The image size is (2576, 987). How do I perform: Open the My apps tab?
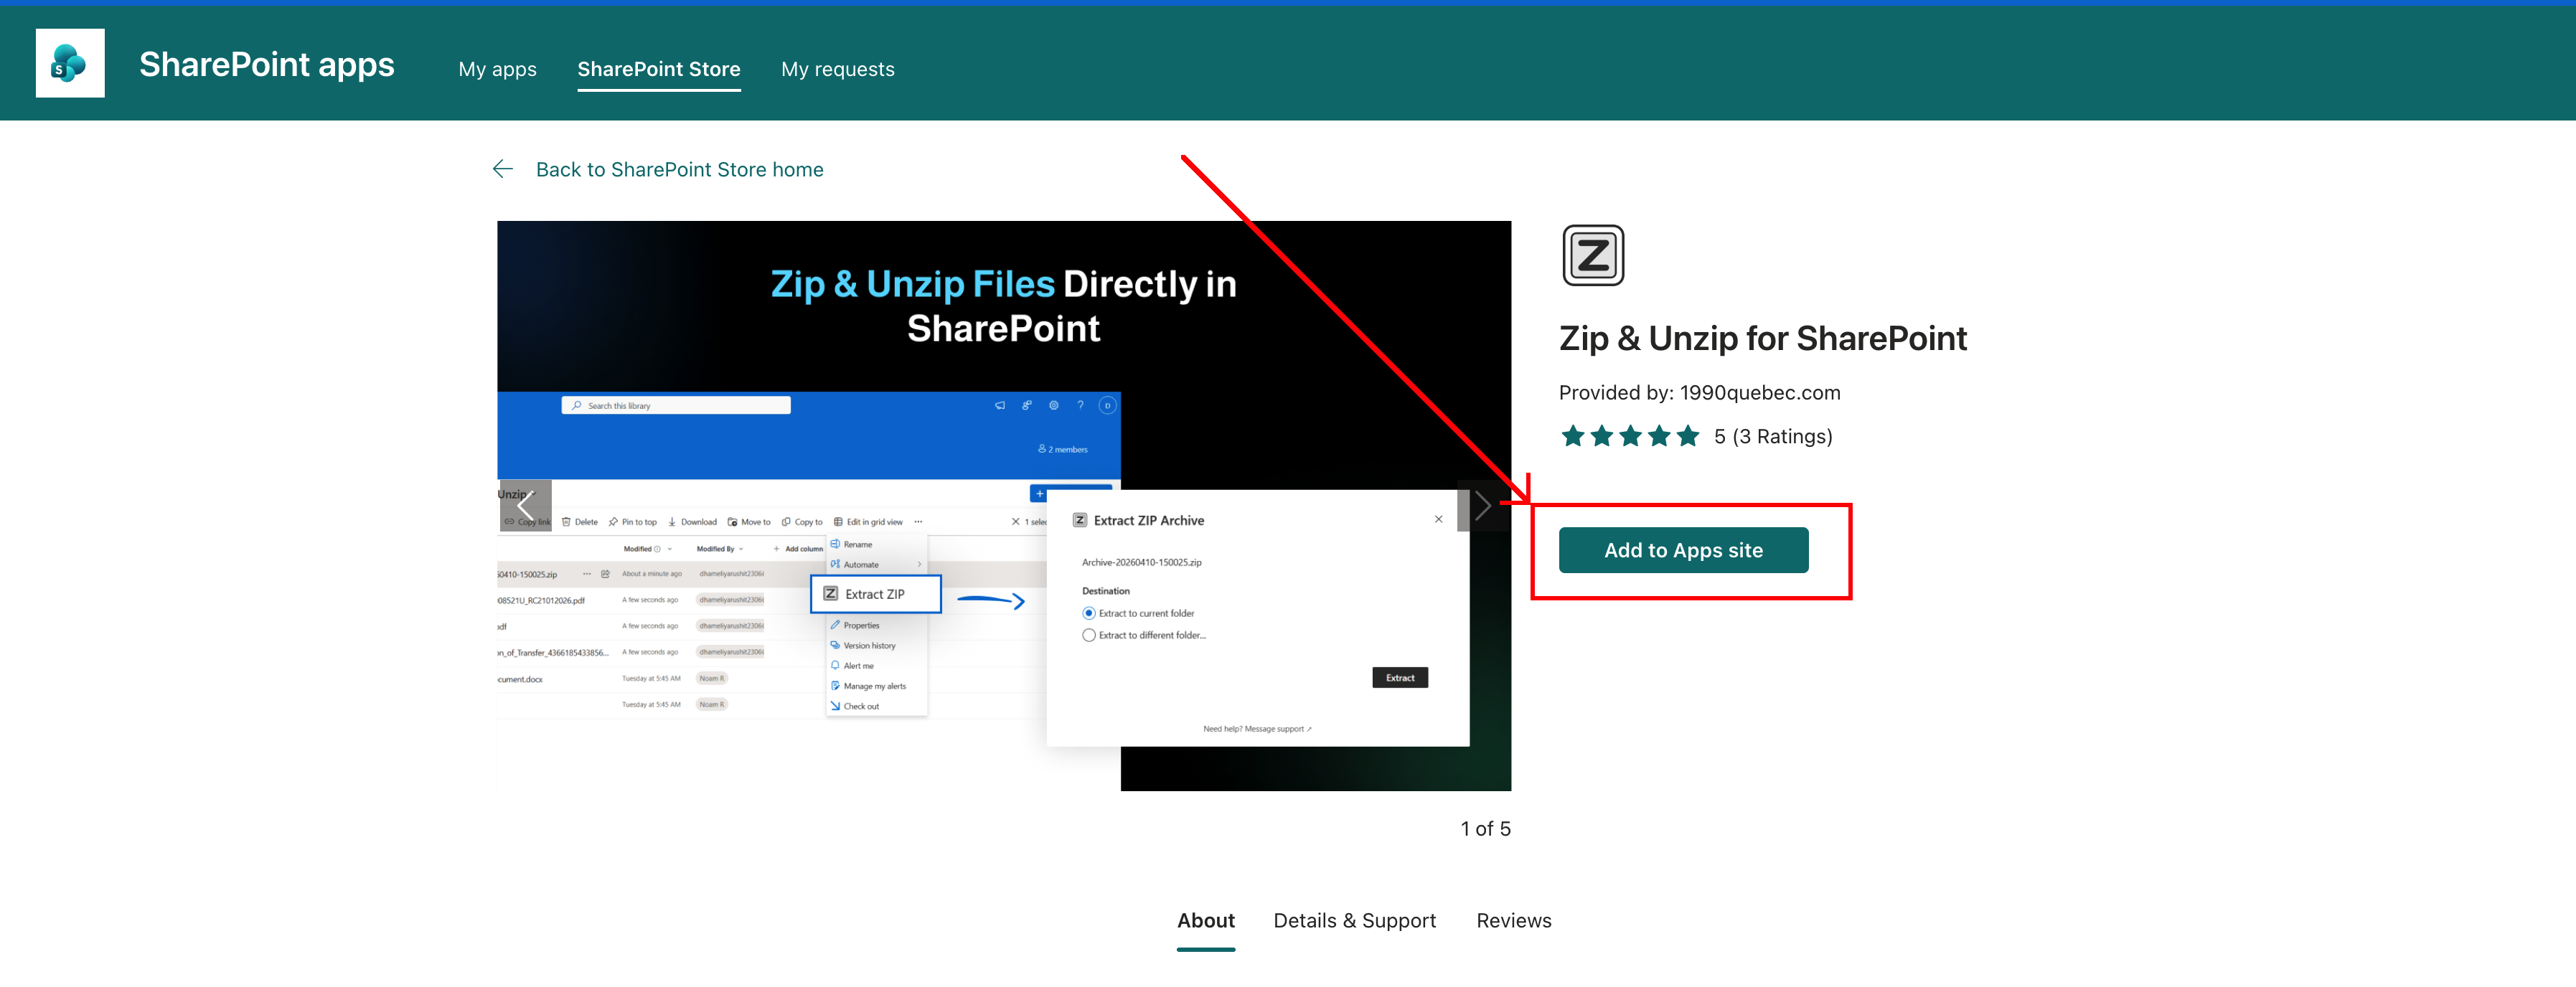(497, 69)
